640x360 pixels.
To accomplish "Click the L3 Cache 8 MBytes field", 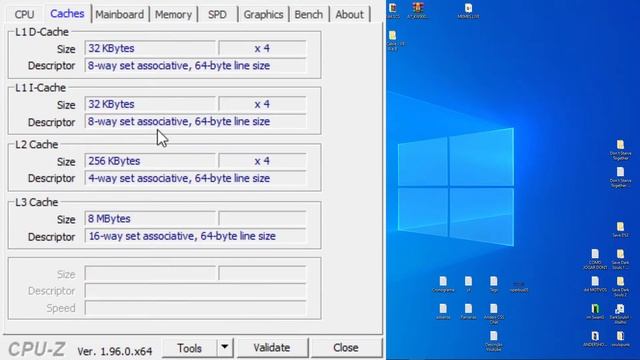I will 150,219.
